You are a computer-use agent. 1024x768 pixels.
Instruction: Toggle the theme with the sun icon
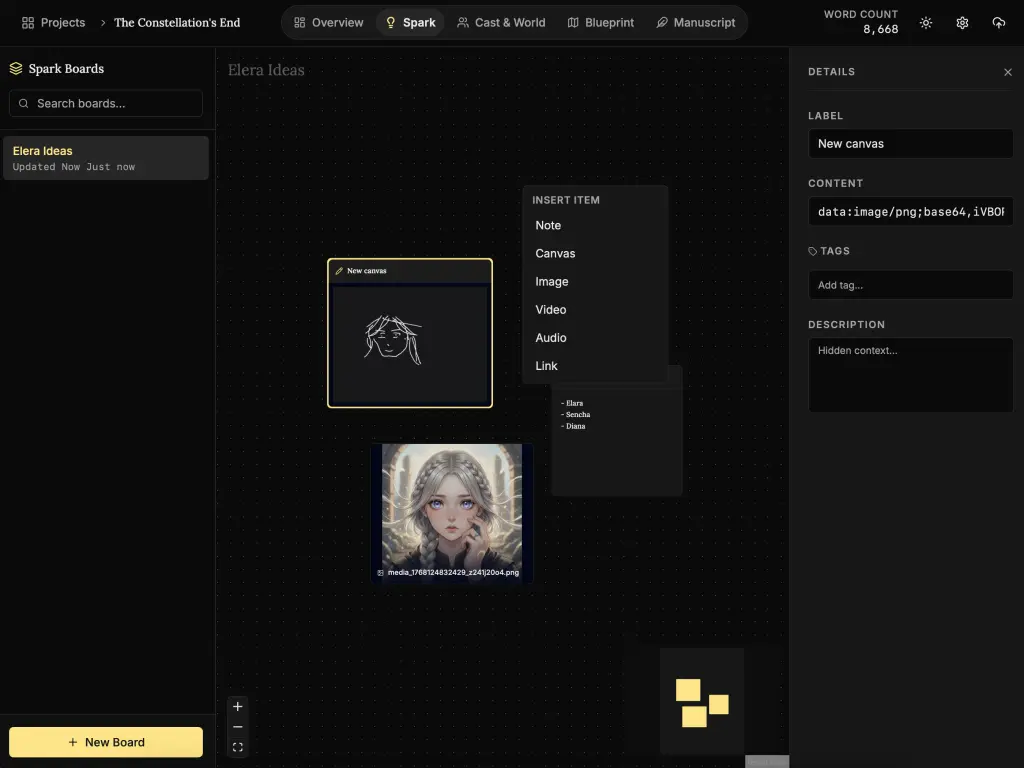click(x=925, y=22)
